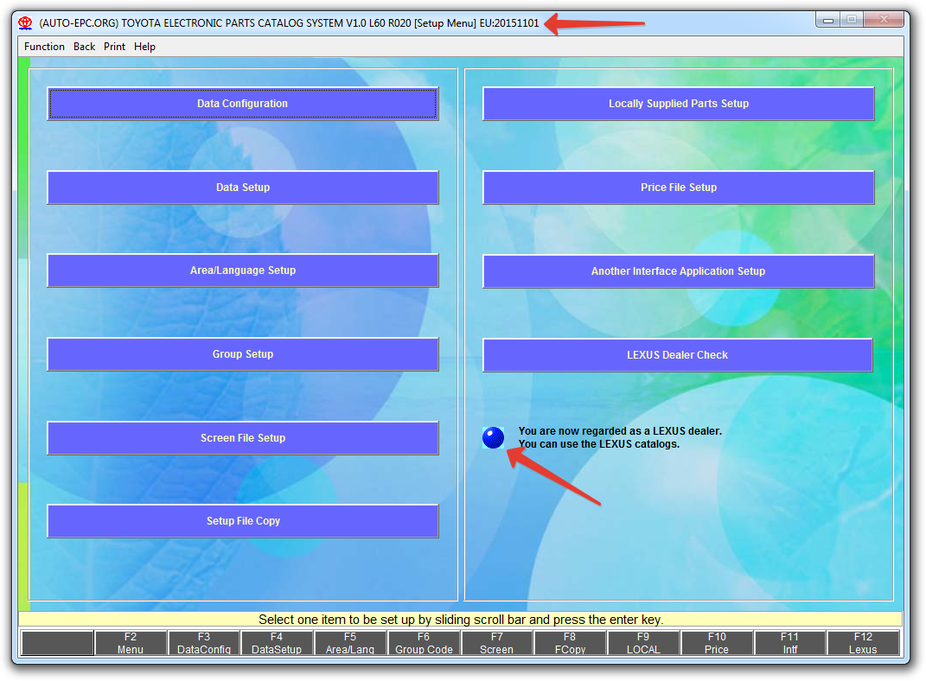
Task: Maximize the Toyota EPC window
Action: click(852, 20)
